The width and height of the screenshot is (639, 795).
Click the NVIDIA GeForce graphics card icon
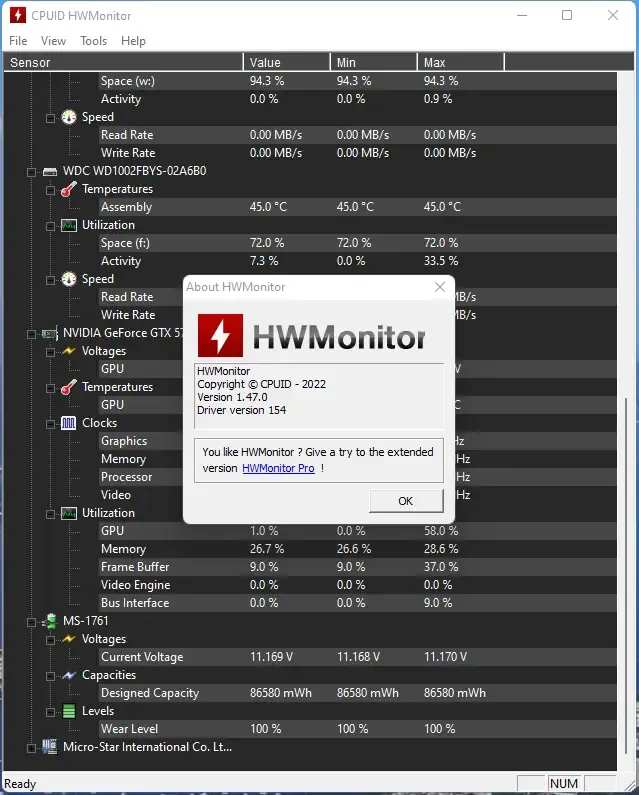click(50, 333)
